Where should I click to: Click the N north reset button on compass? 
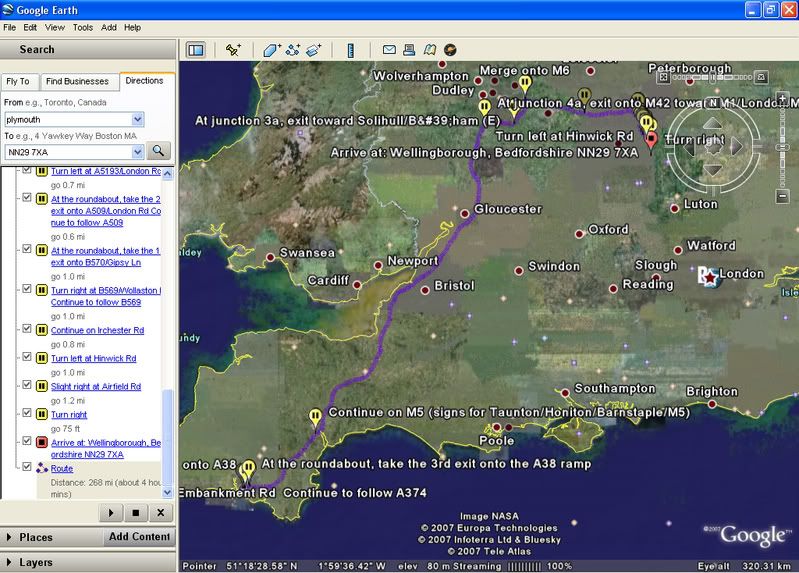coord(714,102)
